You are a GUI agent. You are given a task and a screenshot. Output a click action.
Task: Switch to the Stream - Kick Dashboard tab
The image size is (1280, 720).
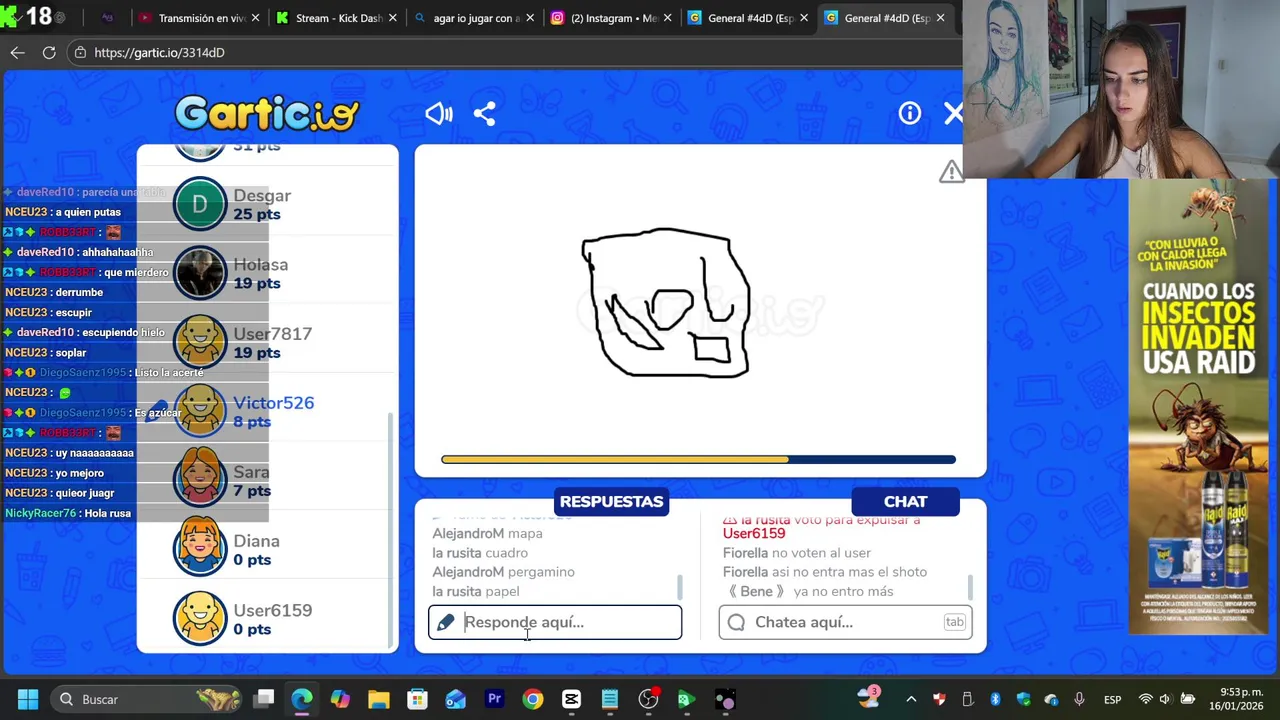[x=337, y=18]
